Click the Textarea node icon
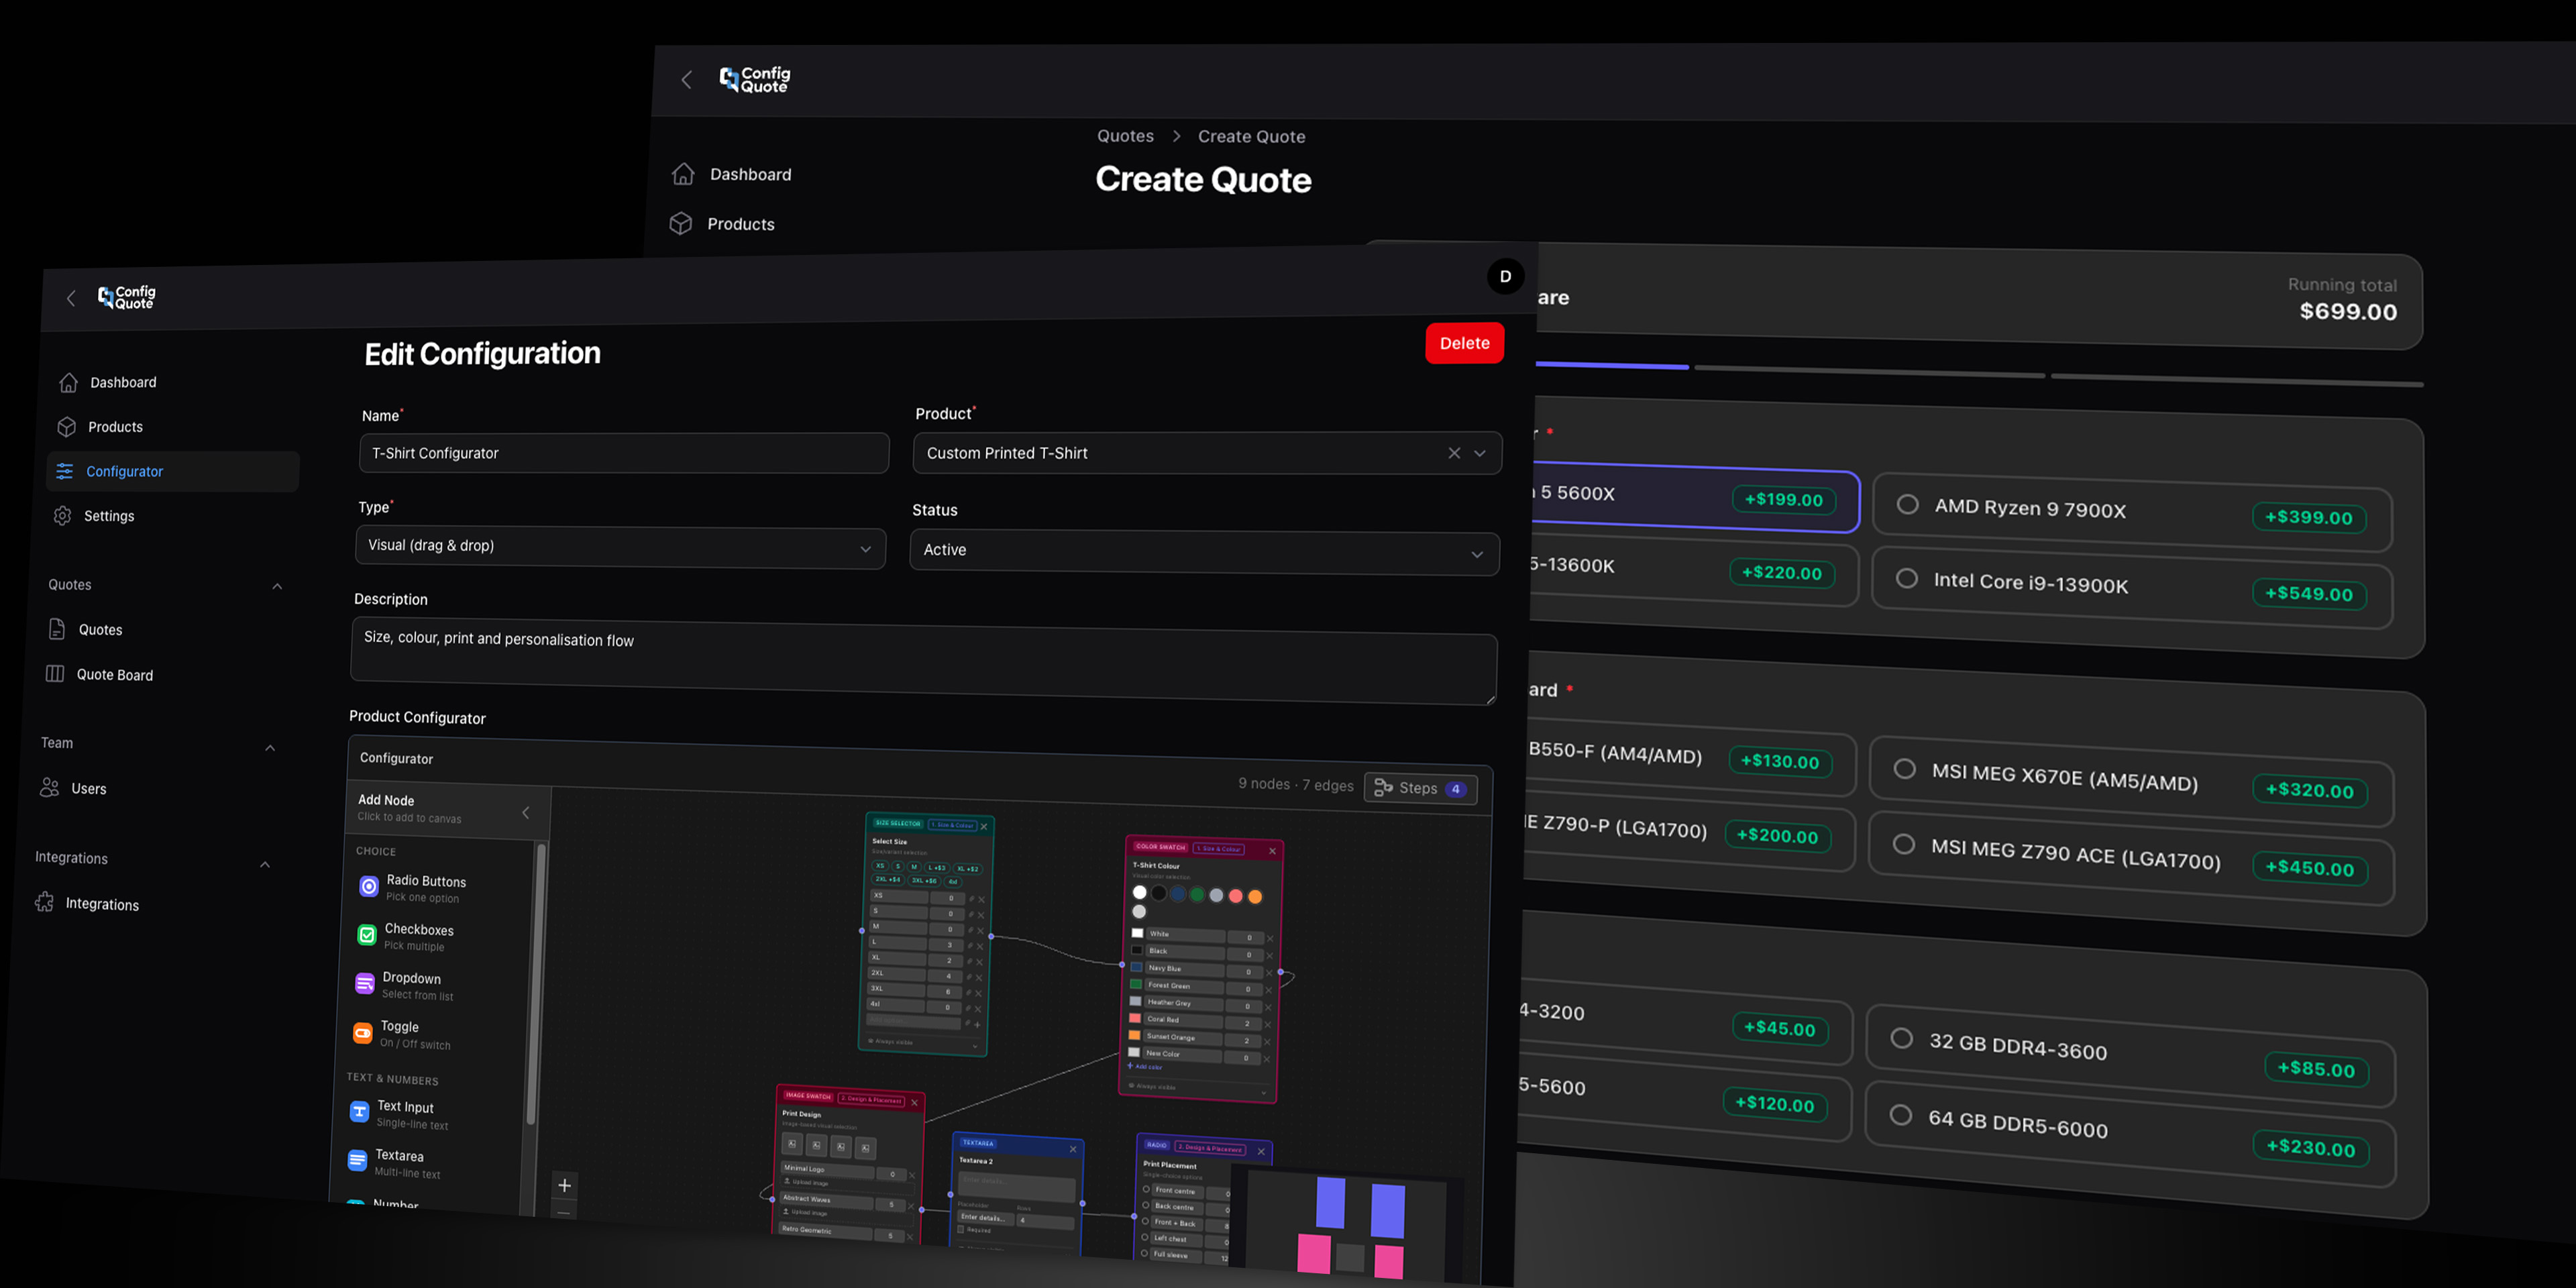Image resolution: width=2576 pixels, height=1288 pixels. (358, 1159)
